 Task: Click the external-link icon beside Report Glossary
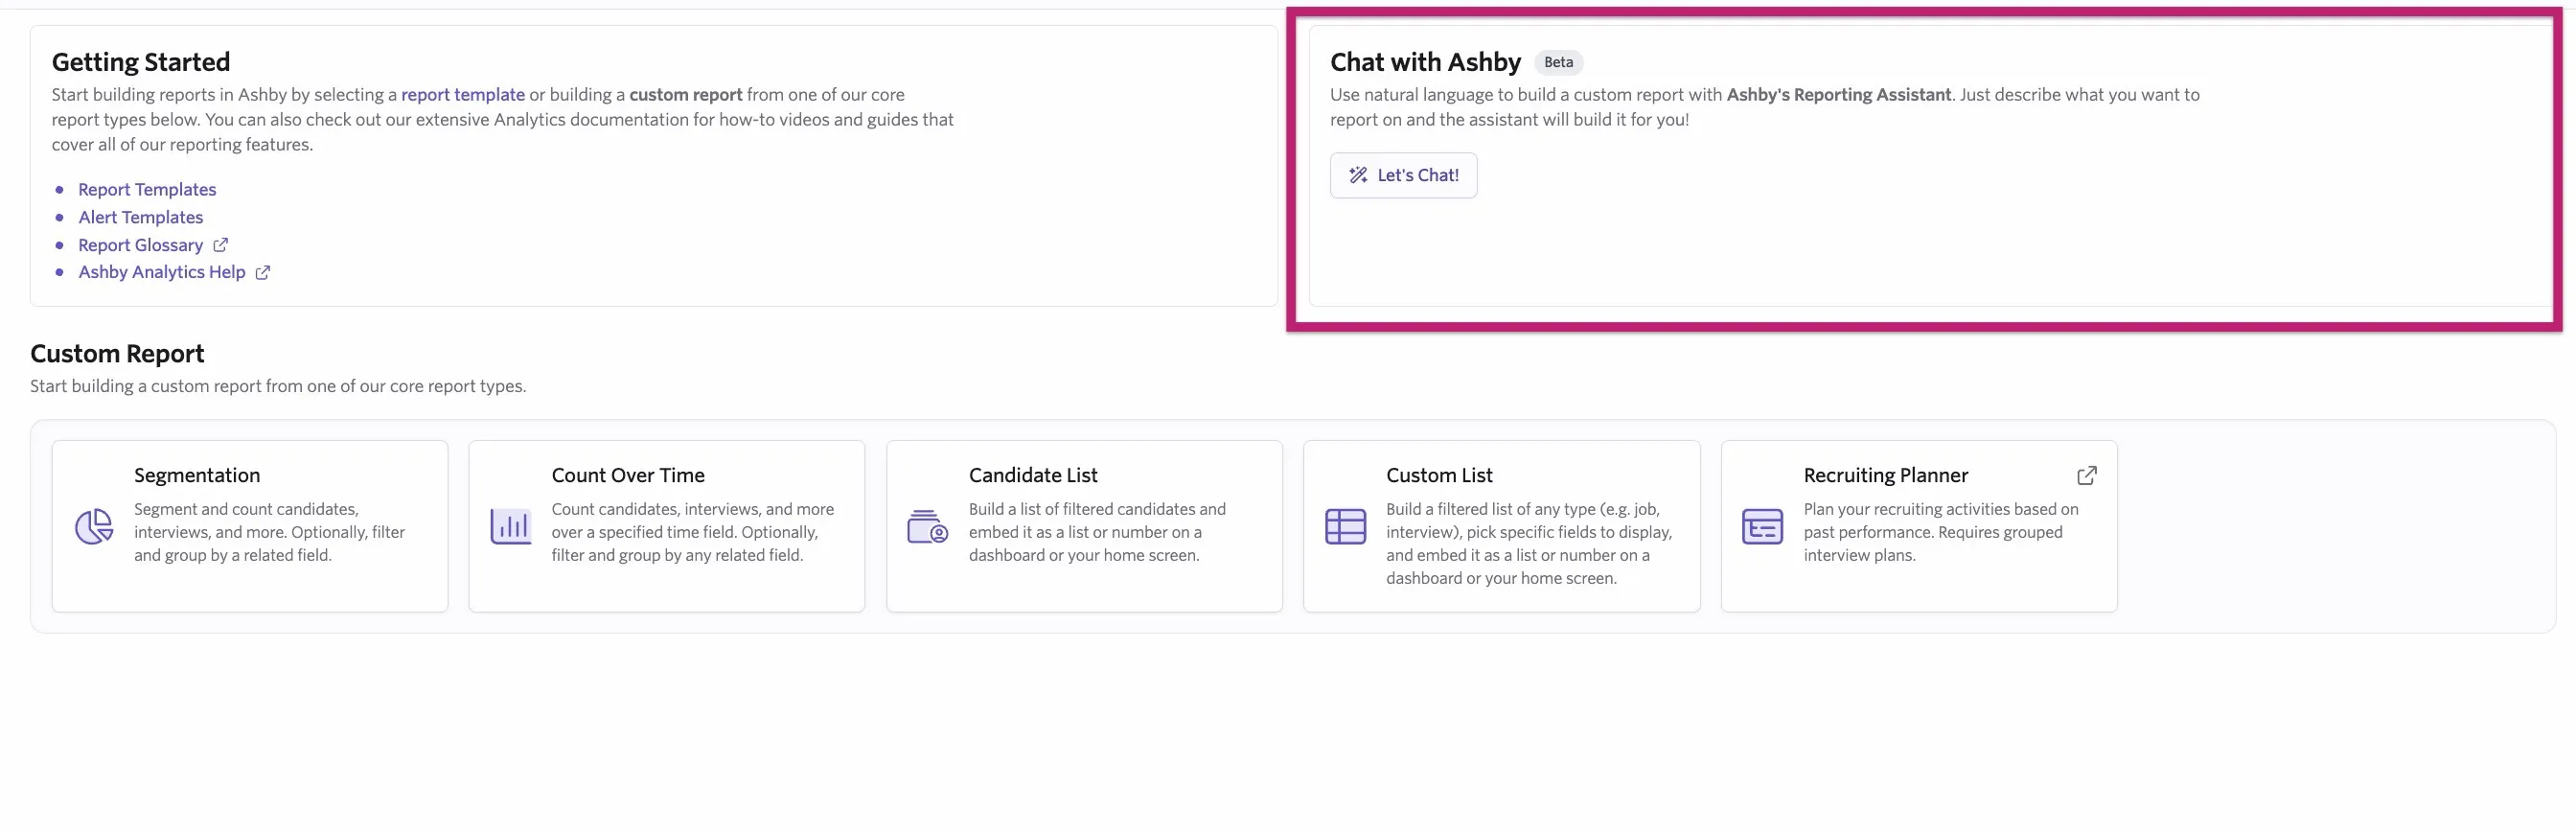pyautogui.click(x=220, y=245)
